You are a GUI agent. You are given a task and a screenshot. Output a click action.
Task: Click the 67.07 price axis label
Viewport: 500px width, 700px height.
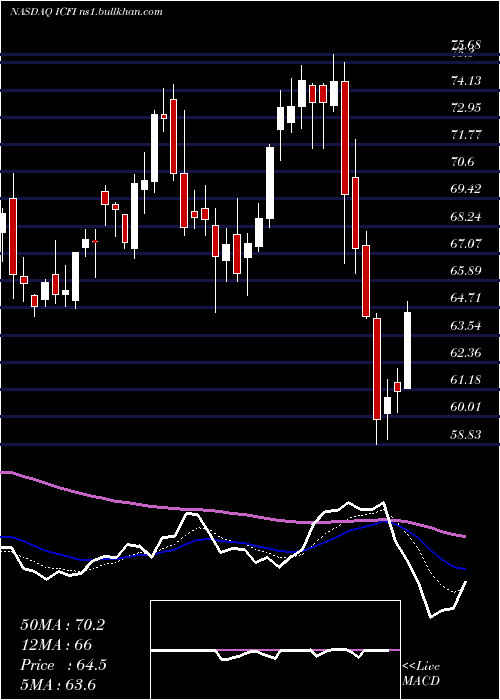pyautogui.click(x=466, y=243)
